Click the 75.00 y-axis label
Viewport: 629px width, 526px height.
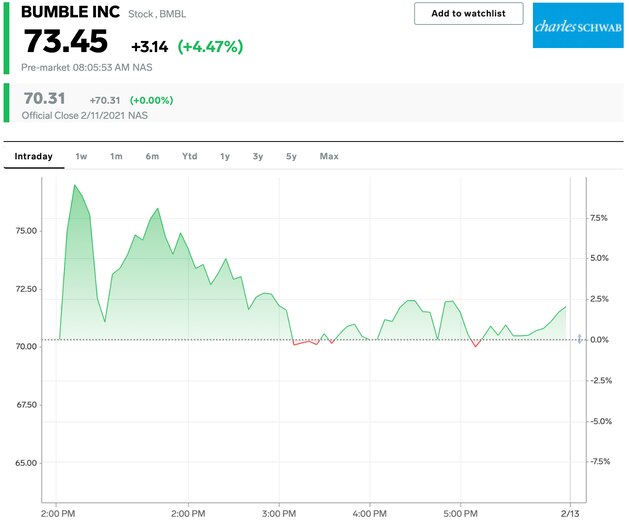pos(26,231)
